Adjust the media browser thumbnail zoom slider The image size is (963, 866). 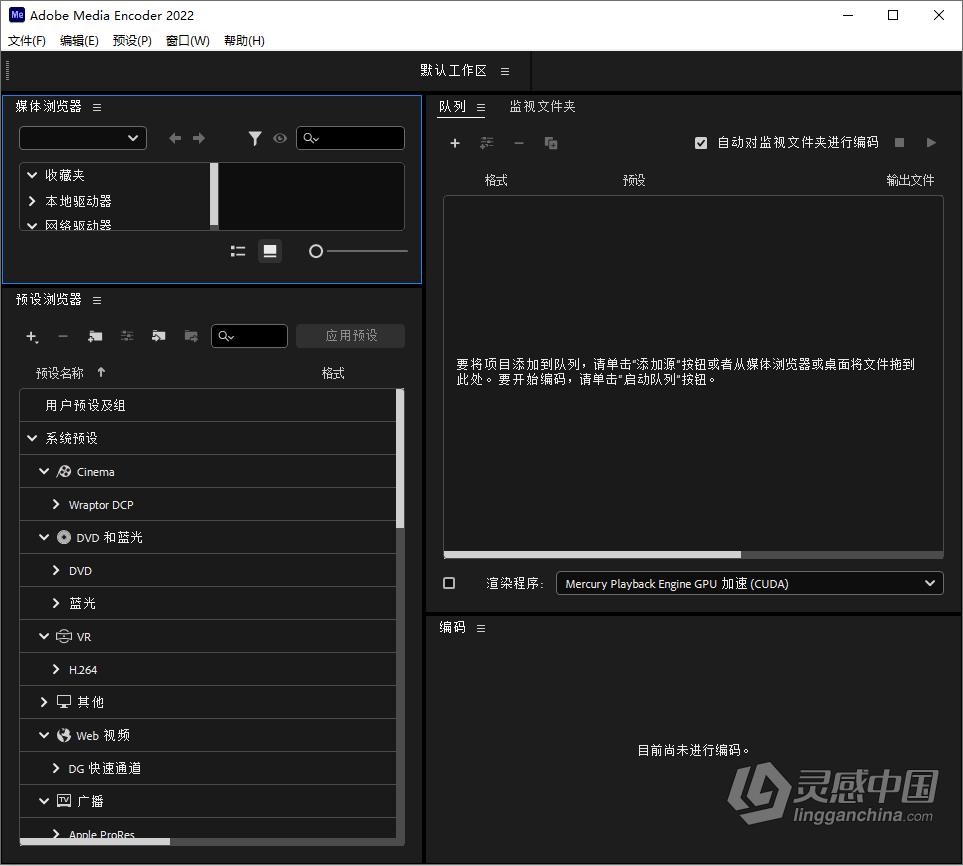click(x=316, y=251)
